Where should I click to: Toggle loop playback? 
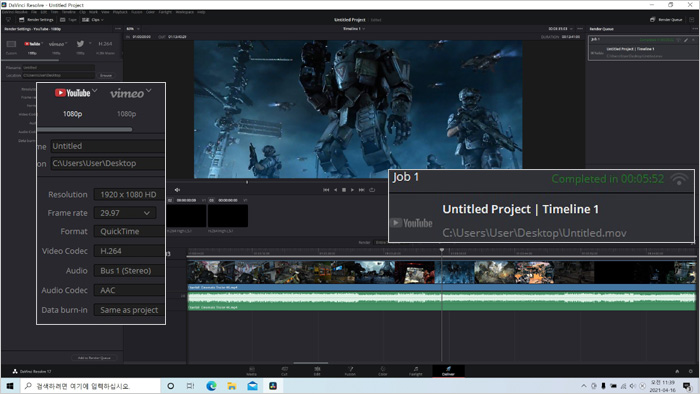[372, 190]
